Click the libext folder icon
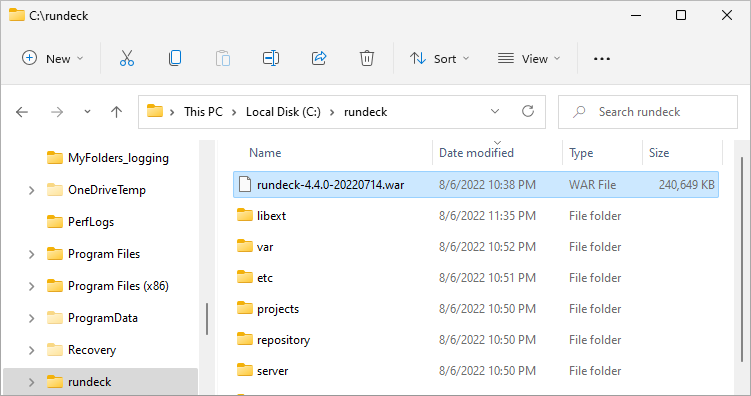This screenshot has height=396, width=751. click(x=245, y=215)
